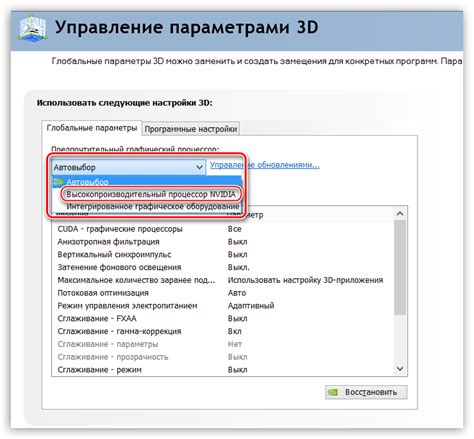Switch to Программные настройки tab
The width and height of the screenshot is (474, 439).
click(x=191, y=129)
